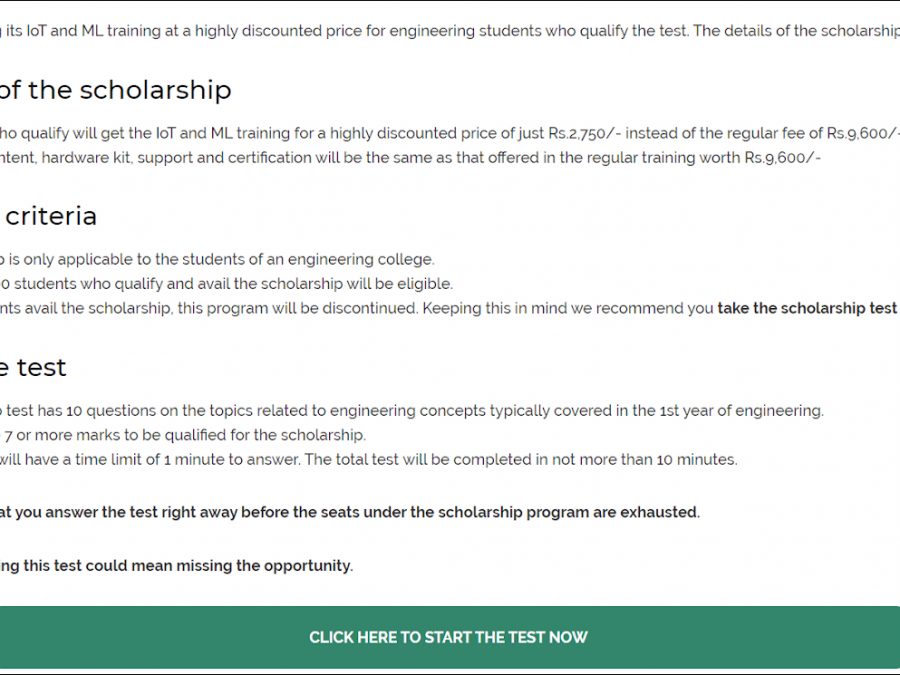Click the green start test now button
Image resolution: width=900 pixels, height=675 pixels.
448,637
